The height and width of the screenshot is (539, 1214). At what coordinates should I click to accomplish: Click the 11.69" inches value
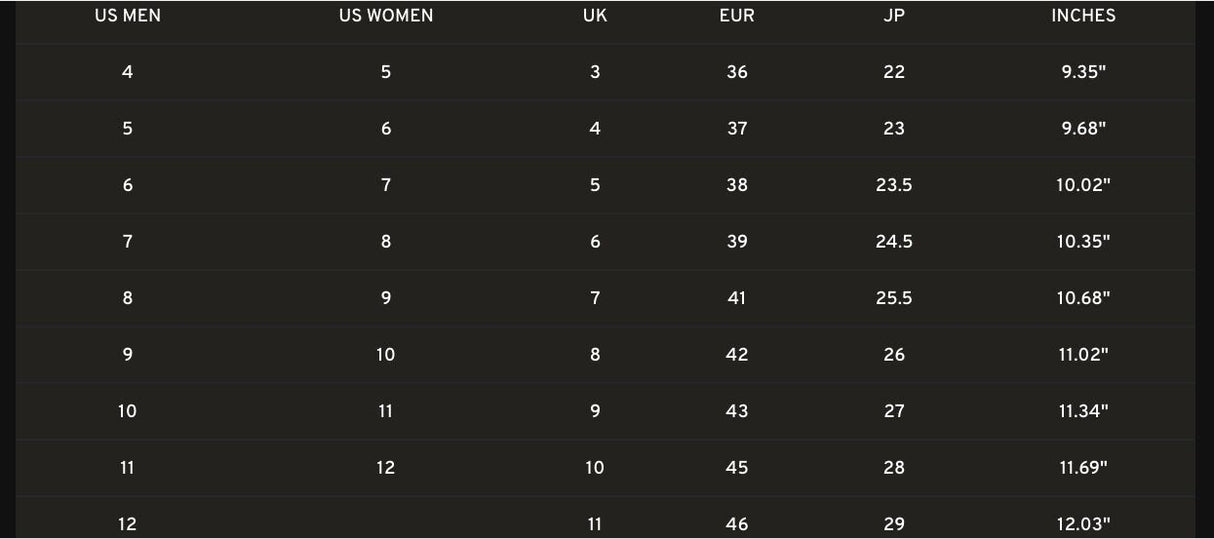1083,467
